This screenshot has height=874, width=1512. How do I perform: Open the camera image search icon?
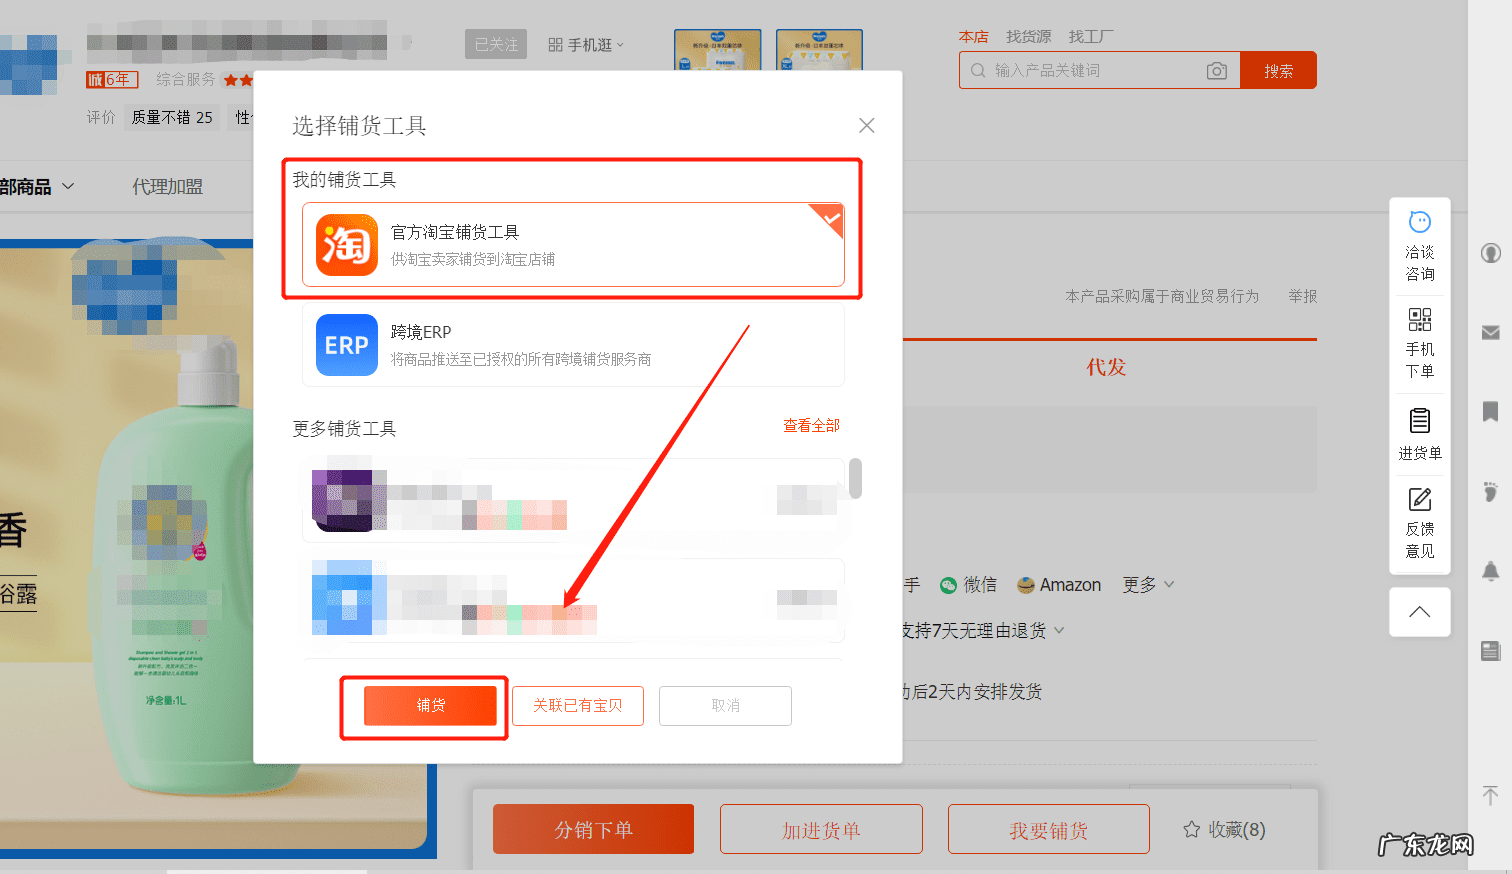click(x=1216, y=70)
